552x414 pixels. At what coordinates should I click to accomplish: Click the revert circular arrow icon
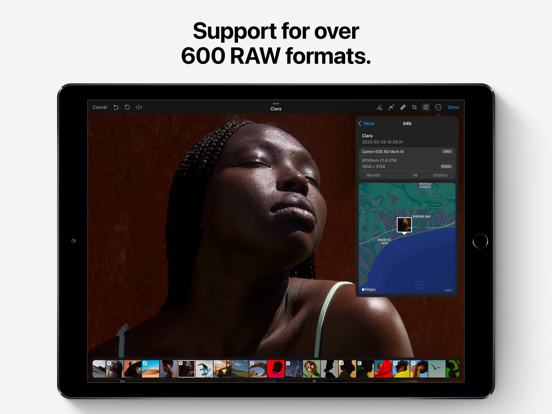tap(127, 107)
